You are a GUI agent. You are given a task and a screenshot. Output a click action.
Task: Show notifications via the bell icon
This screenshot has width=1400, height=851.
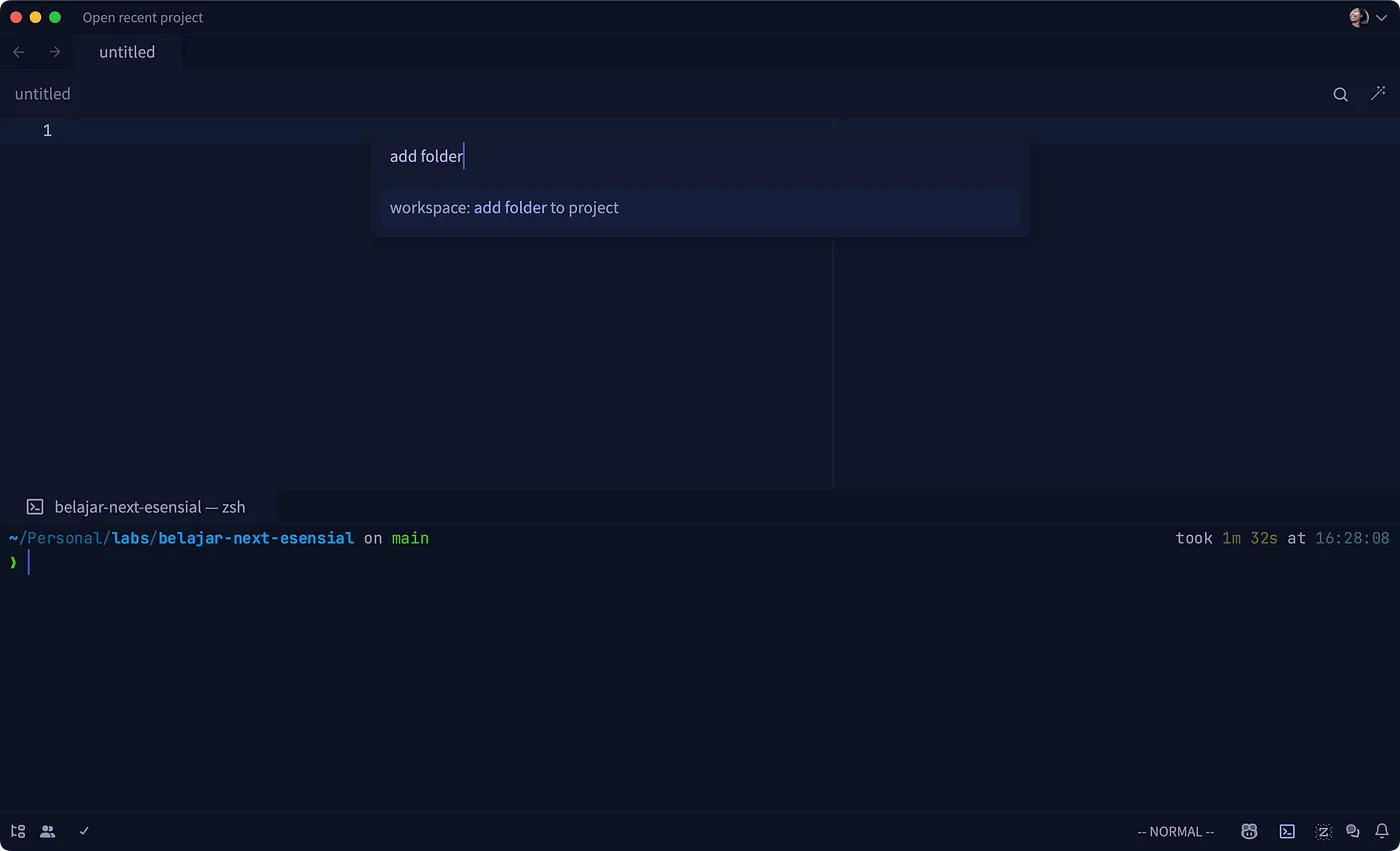pyautogui.click(x=1382, y=831)
